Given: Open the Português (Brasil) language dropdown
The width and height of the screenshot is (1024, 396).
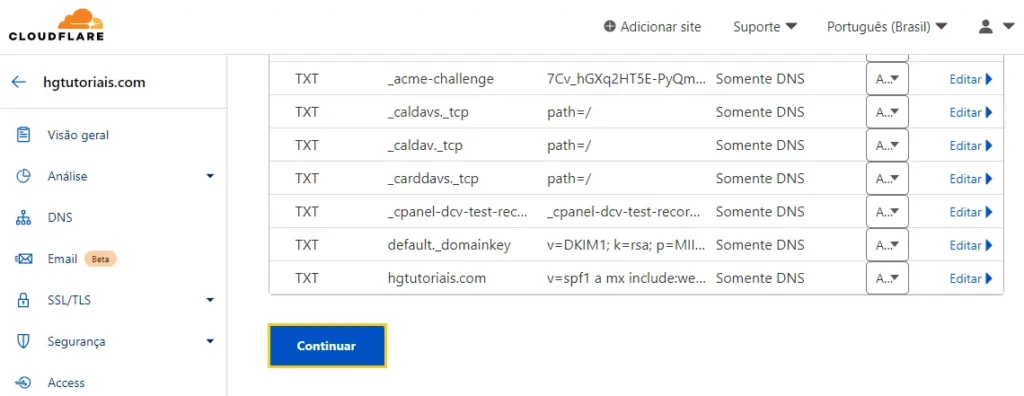Looking at the screenshot, I should click(x=887, y=27).
